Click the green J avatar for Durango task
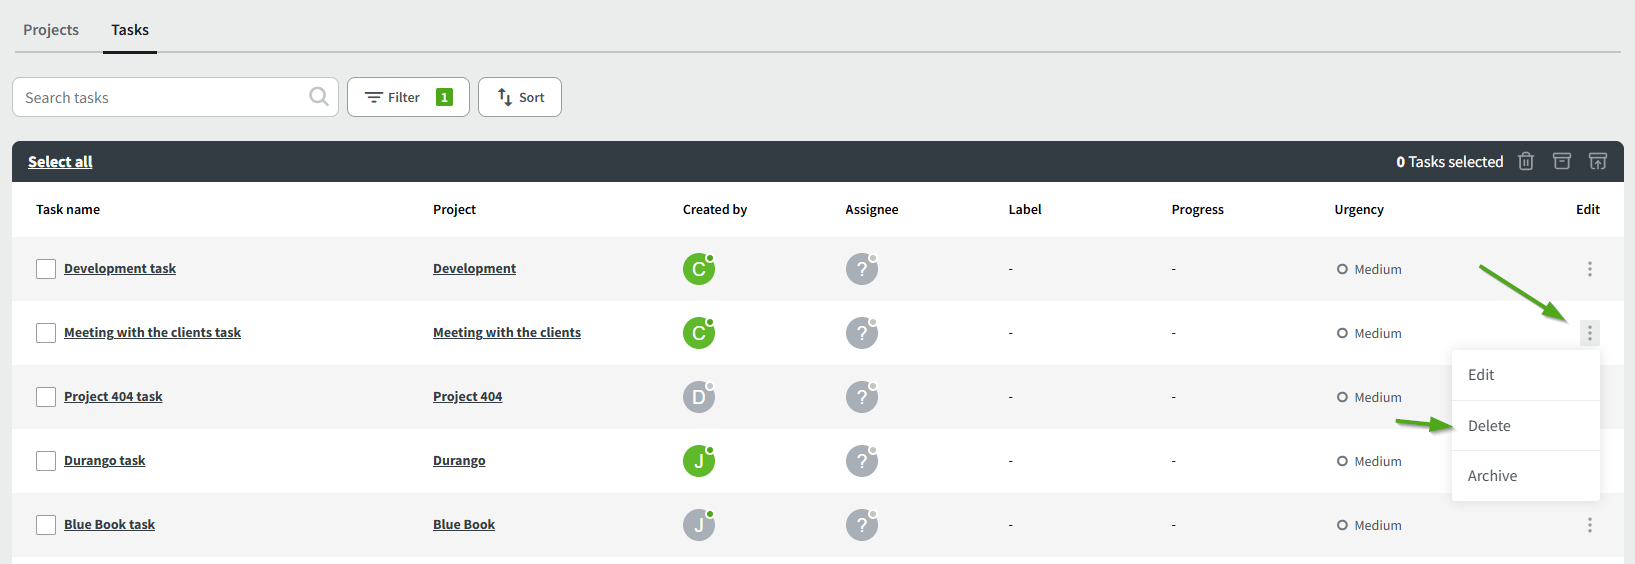This screenshot has height=564, width=1635. pyautogui.click(x=698, y=461)
